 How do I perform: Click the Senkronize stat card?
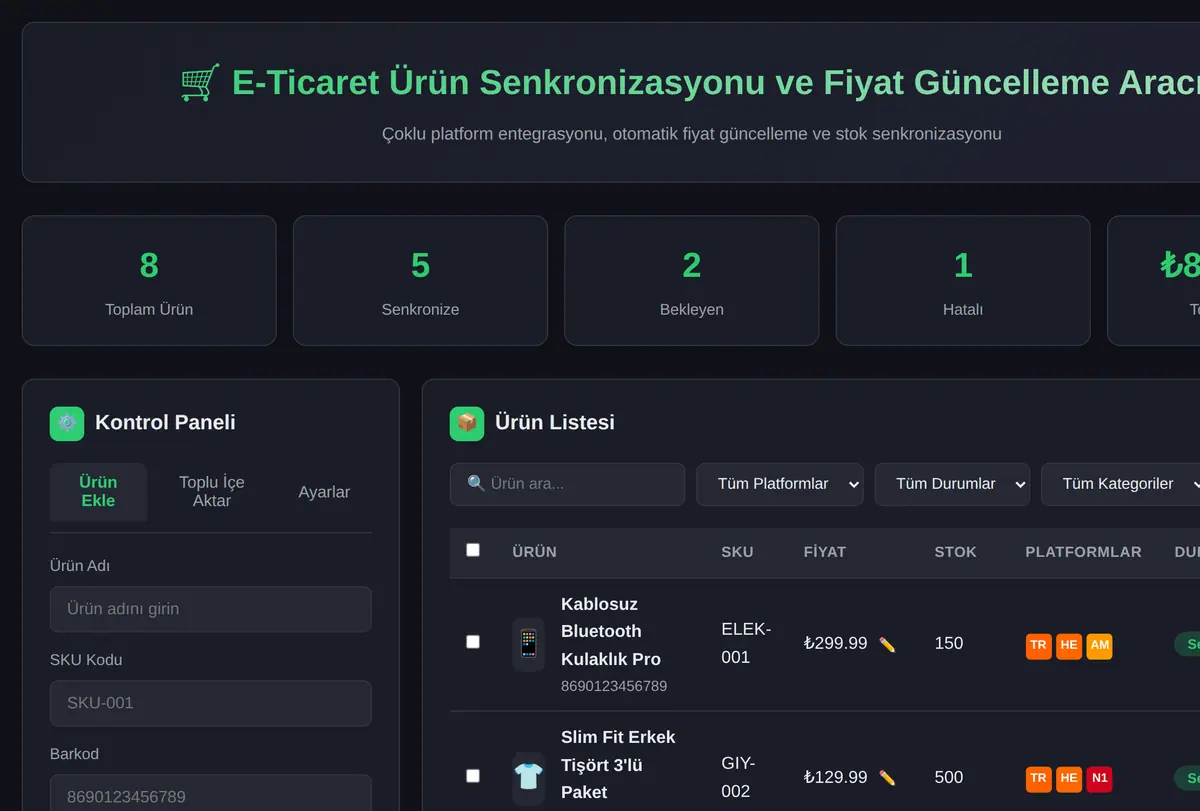[420, 281]
